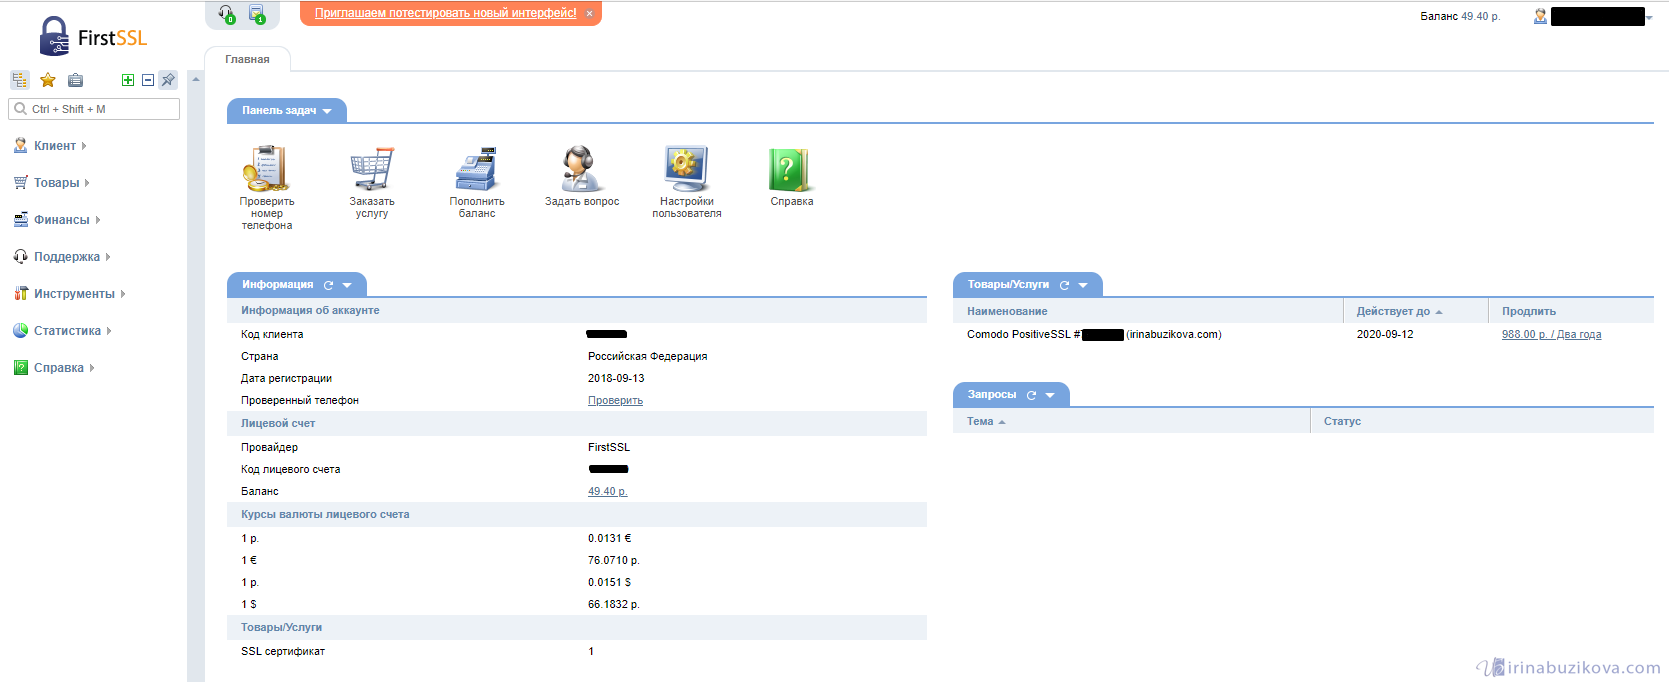Click the Пополнить баланс cash register icon

477,169
